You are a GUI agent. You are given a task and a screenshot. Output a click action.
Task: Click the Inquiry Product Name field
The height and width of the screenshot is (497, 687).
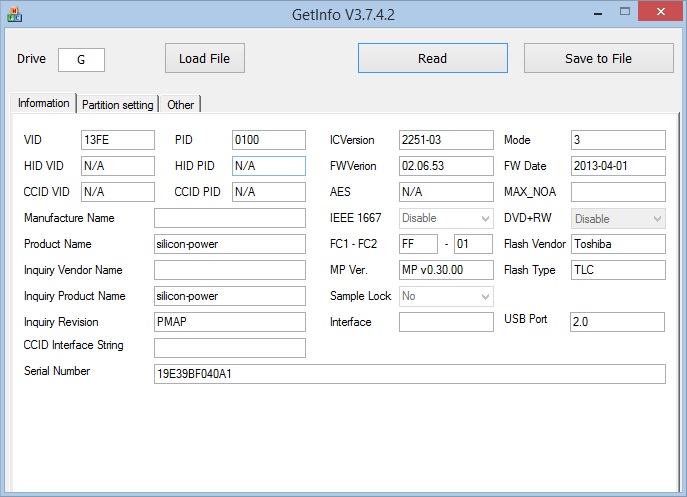(x=230, y=296)
